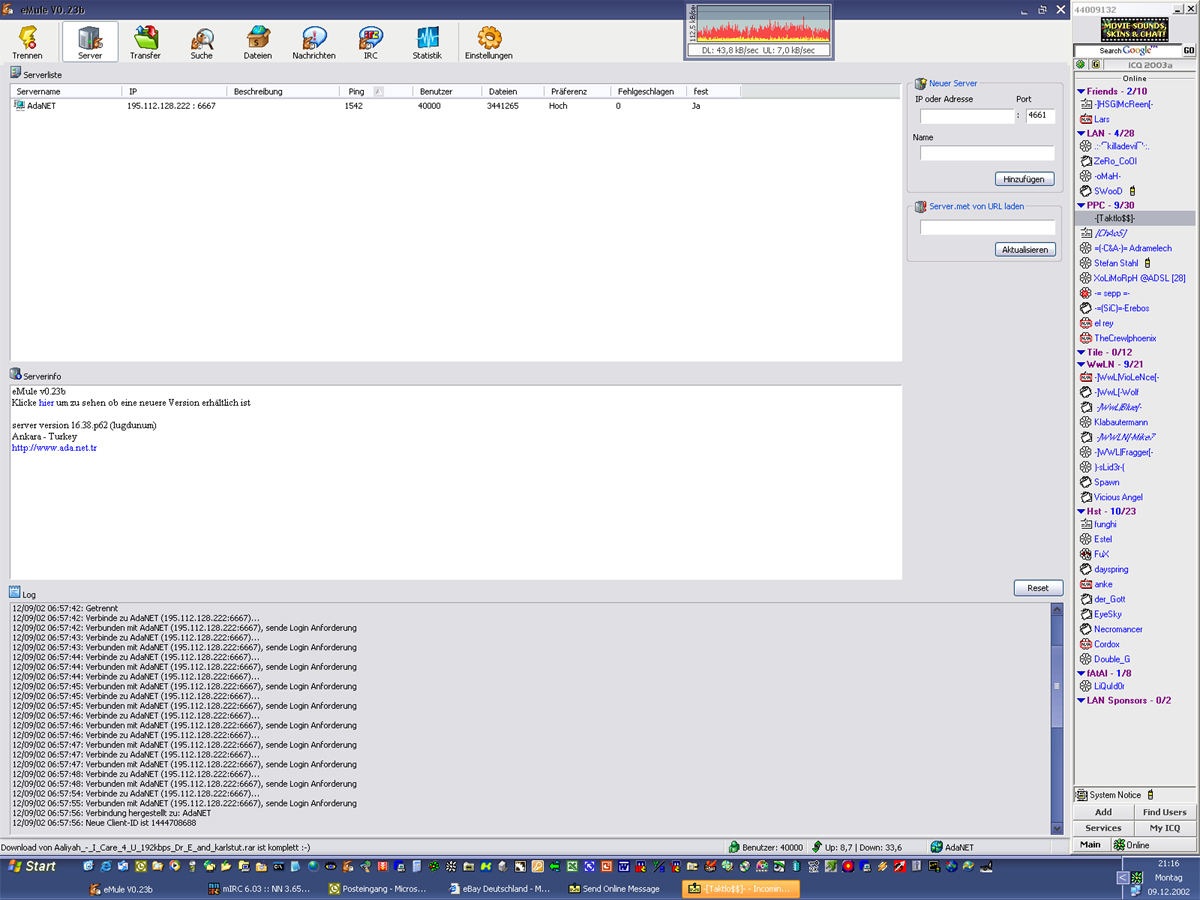
Task: Collapse the Friends group in ICQ
Action: coord(1082,92)
